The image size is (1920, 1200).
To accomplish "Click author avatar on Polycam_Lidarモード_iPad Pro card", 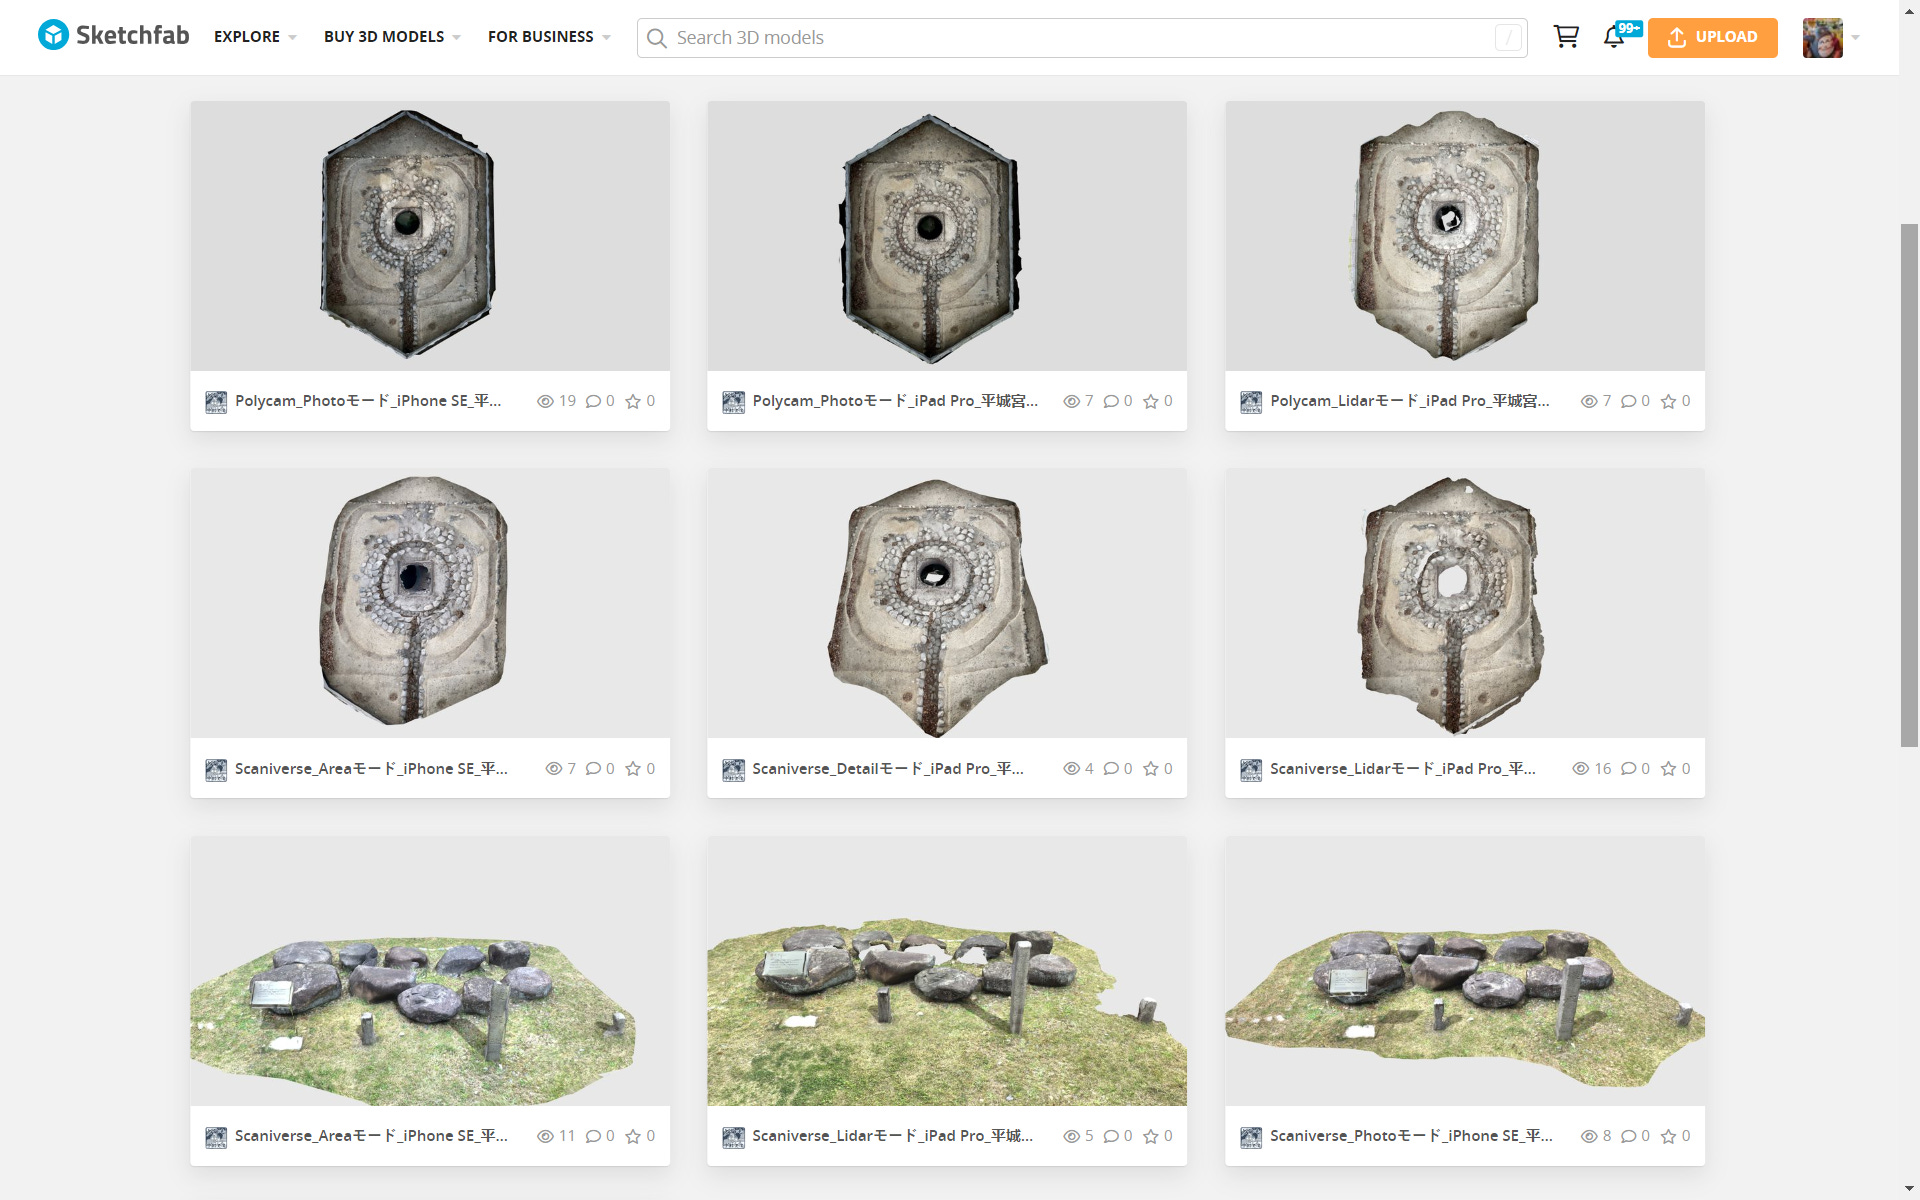I will [1251, 402].
